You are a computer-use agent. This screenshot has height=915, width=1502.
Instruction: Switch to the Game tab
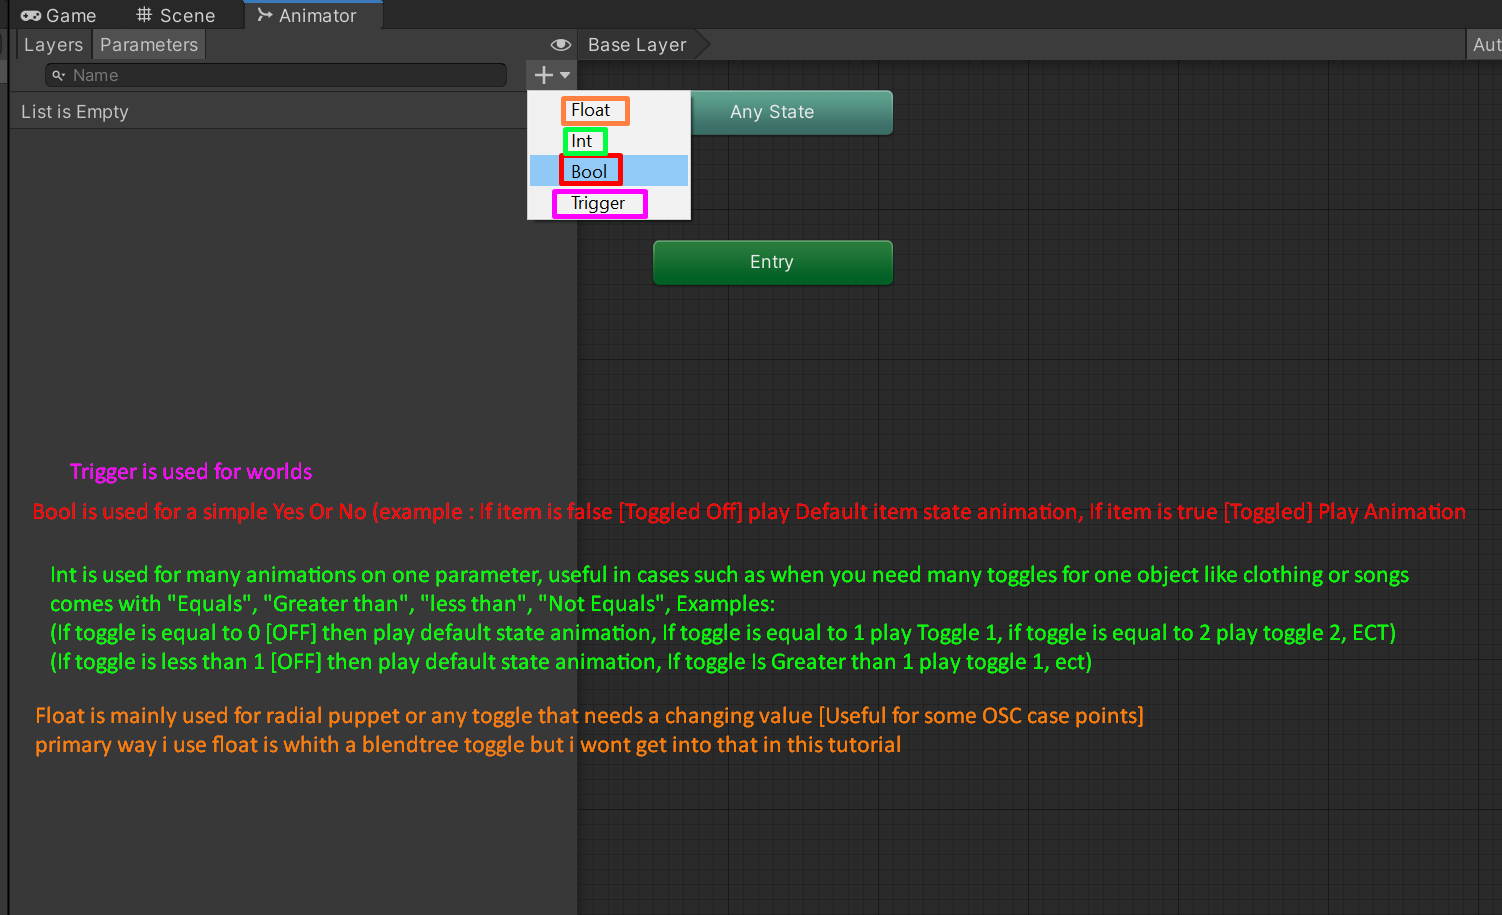58,15
